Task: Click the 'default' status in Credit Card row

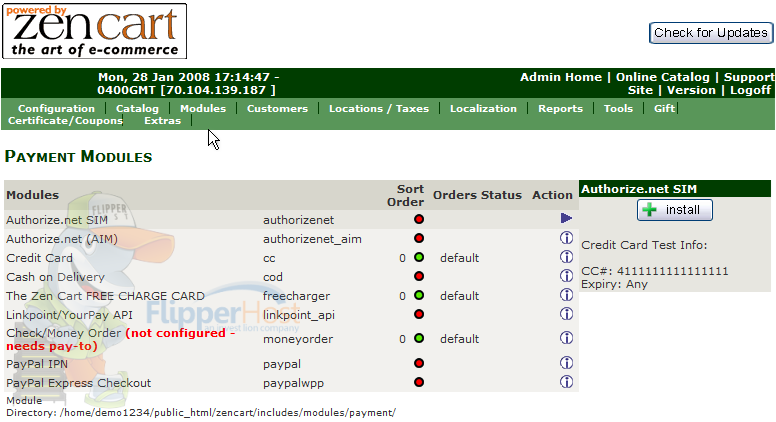Action: coord(460,258)
